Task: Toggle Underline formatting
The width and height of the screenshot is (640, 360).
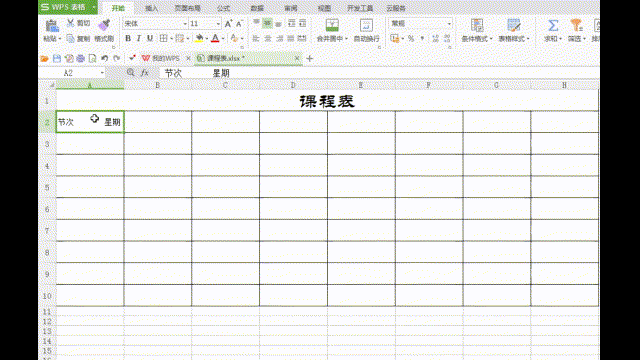Action: point(150,38)
